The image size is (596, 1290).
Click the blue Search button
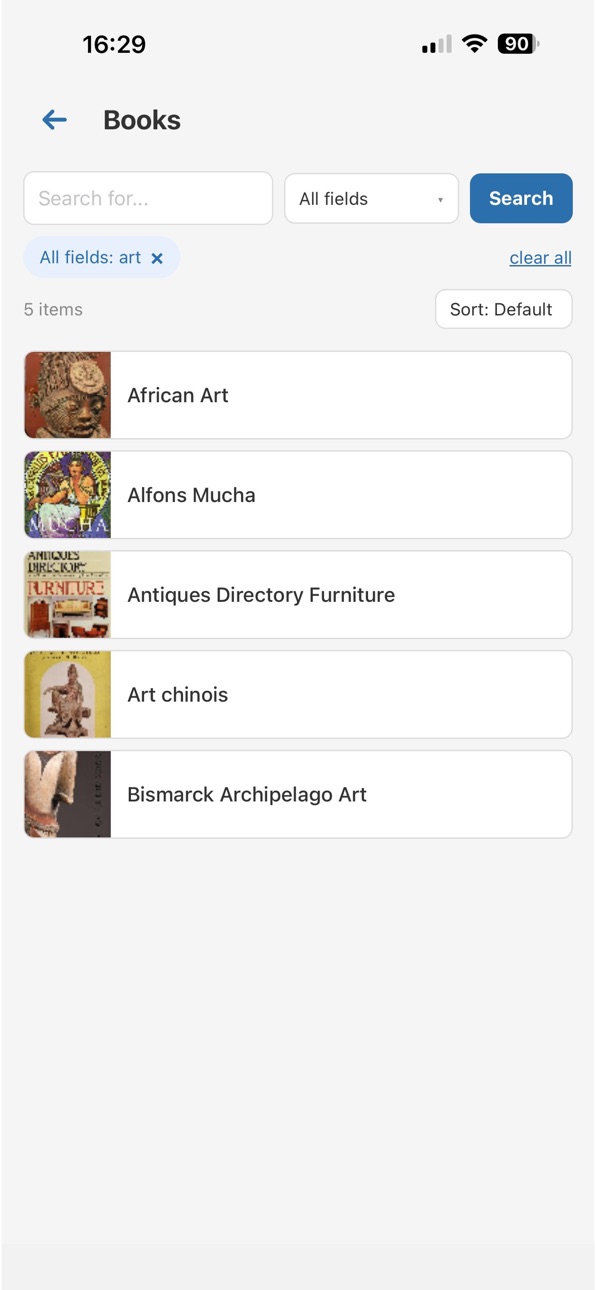pyautogui.click(x=521, y=198)
